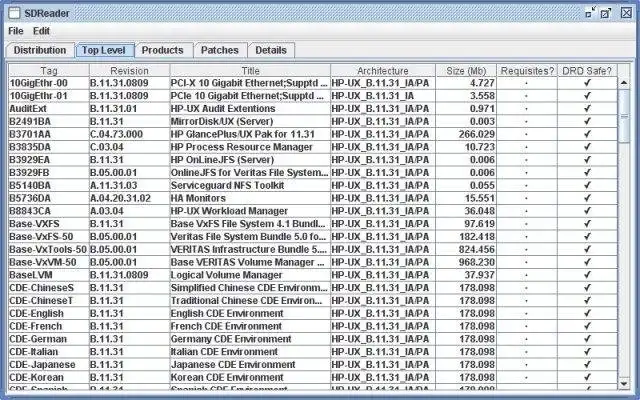Sort by the Revision column header
This screenshot has height=400, width=640.
129,71
